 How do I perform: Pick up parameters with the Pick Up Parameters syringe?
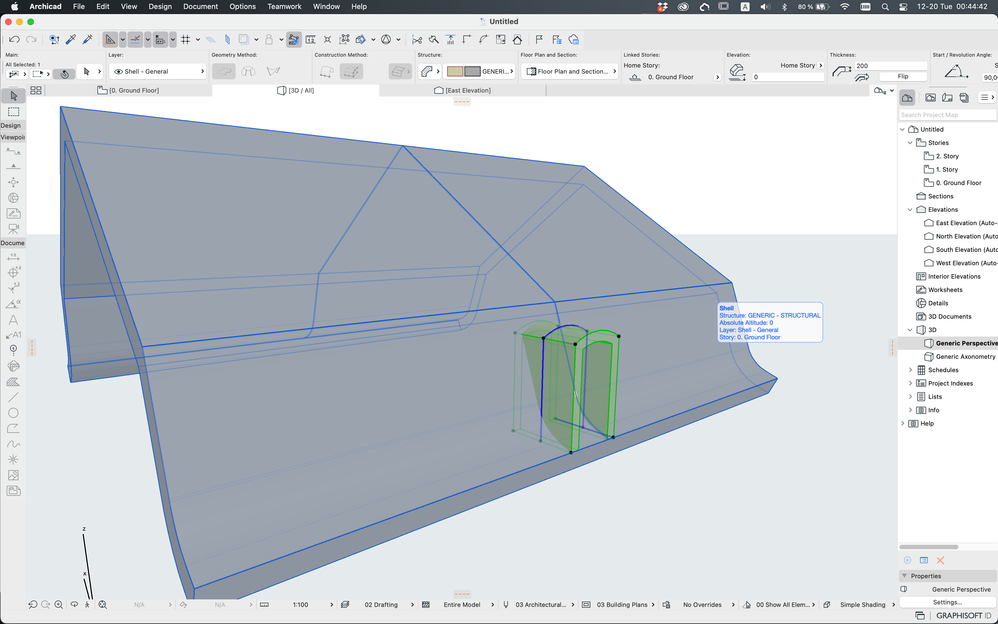click(x=70, y=39)
